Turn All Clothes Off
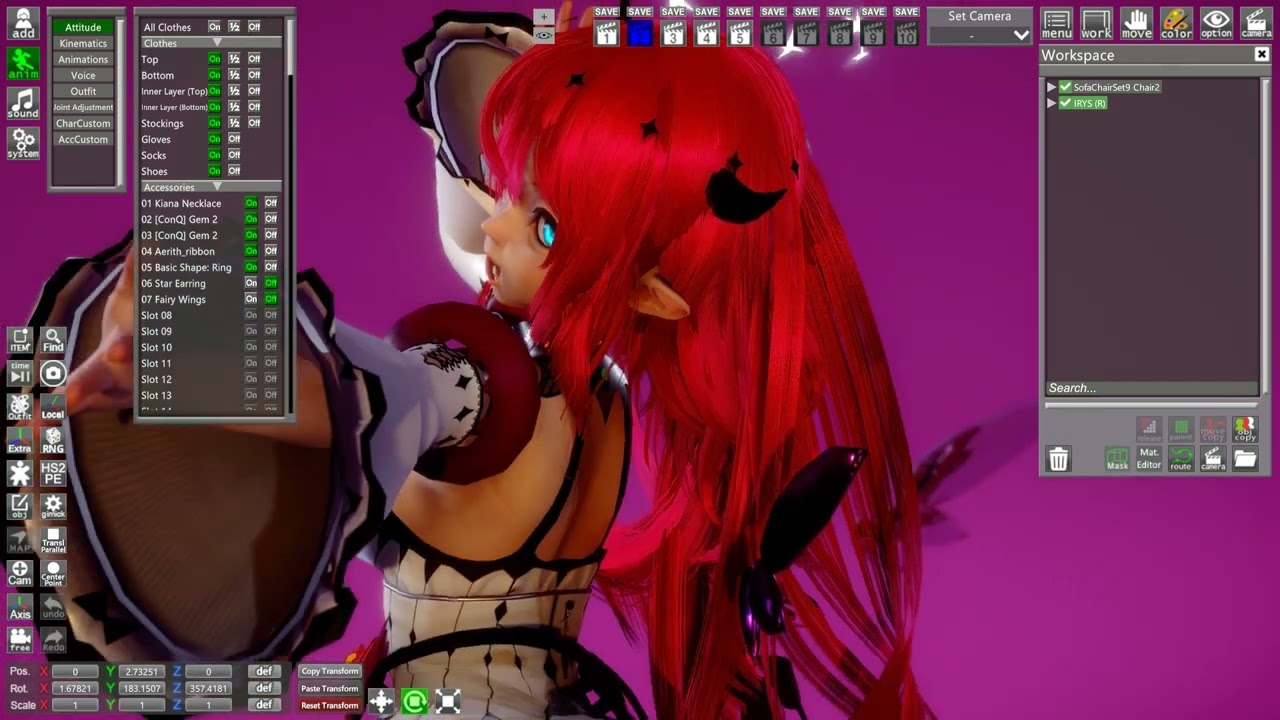1280x720 pixels. 254,27
